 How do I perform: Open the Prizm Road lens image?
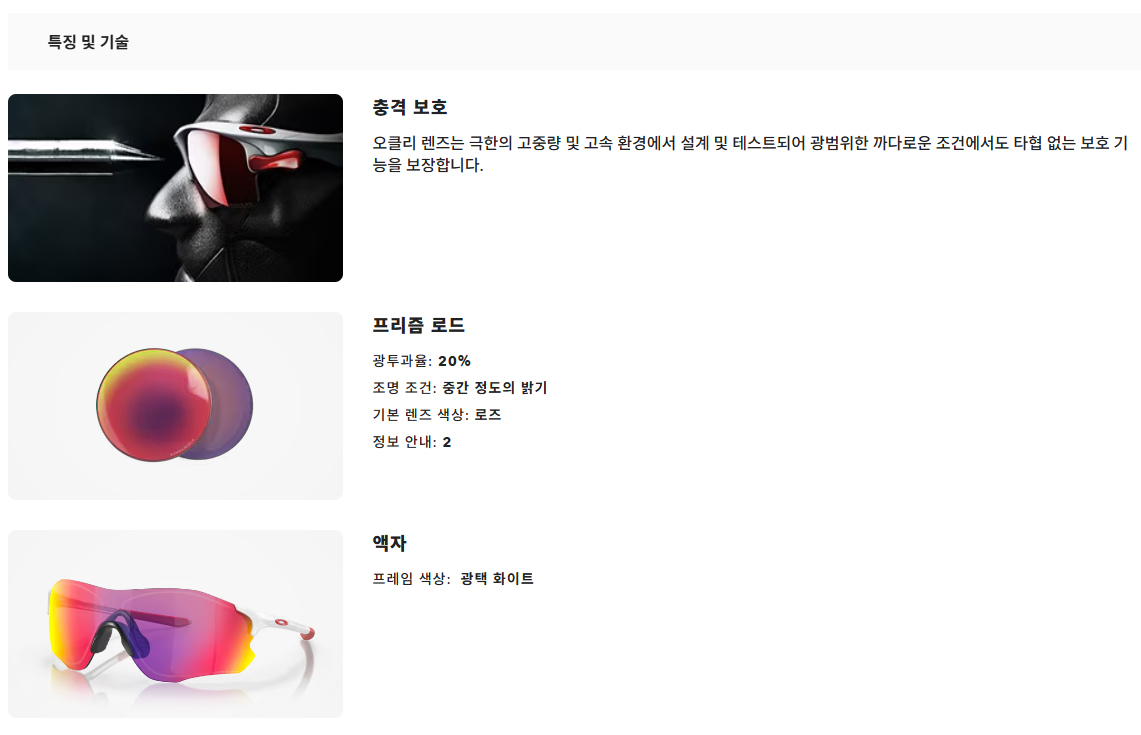[x=175, y=405]
